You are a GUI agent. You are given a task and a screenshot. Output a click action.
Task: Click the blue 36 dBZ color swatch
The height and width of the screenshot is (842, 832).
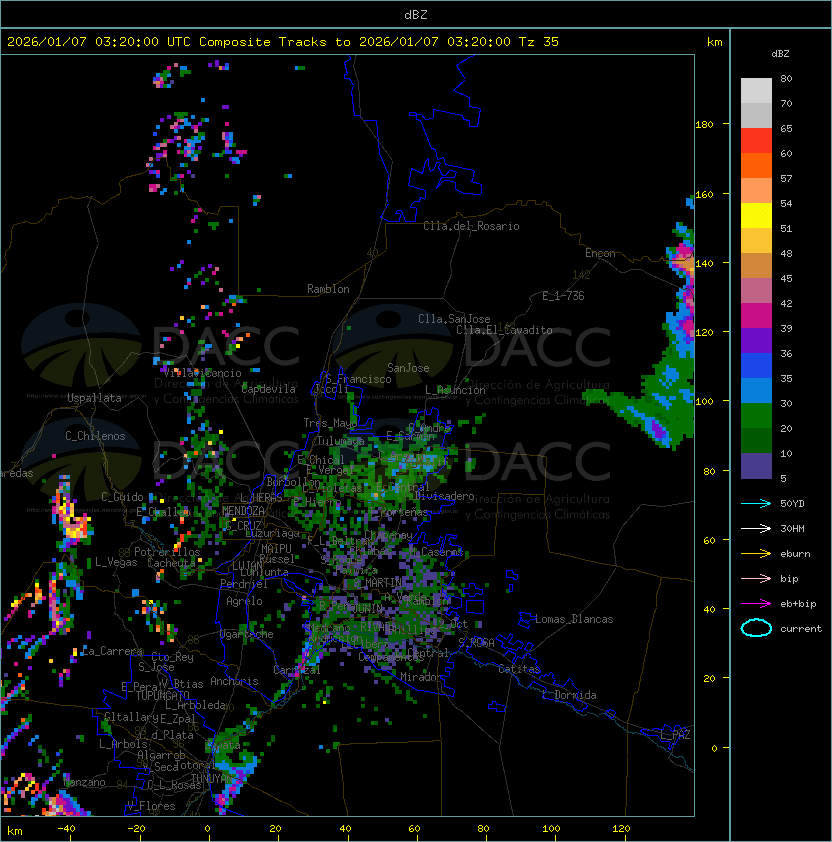[x=756, y=366]
